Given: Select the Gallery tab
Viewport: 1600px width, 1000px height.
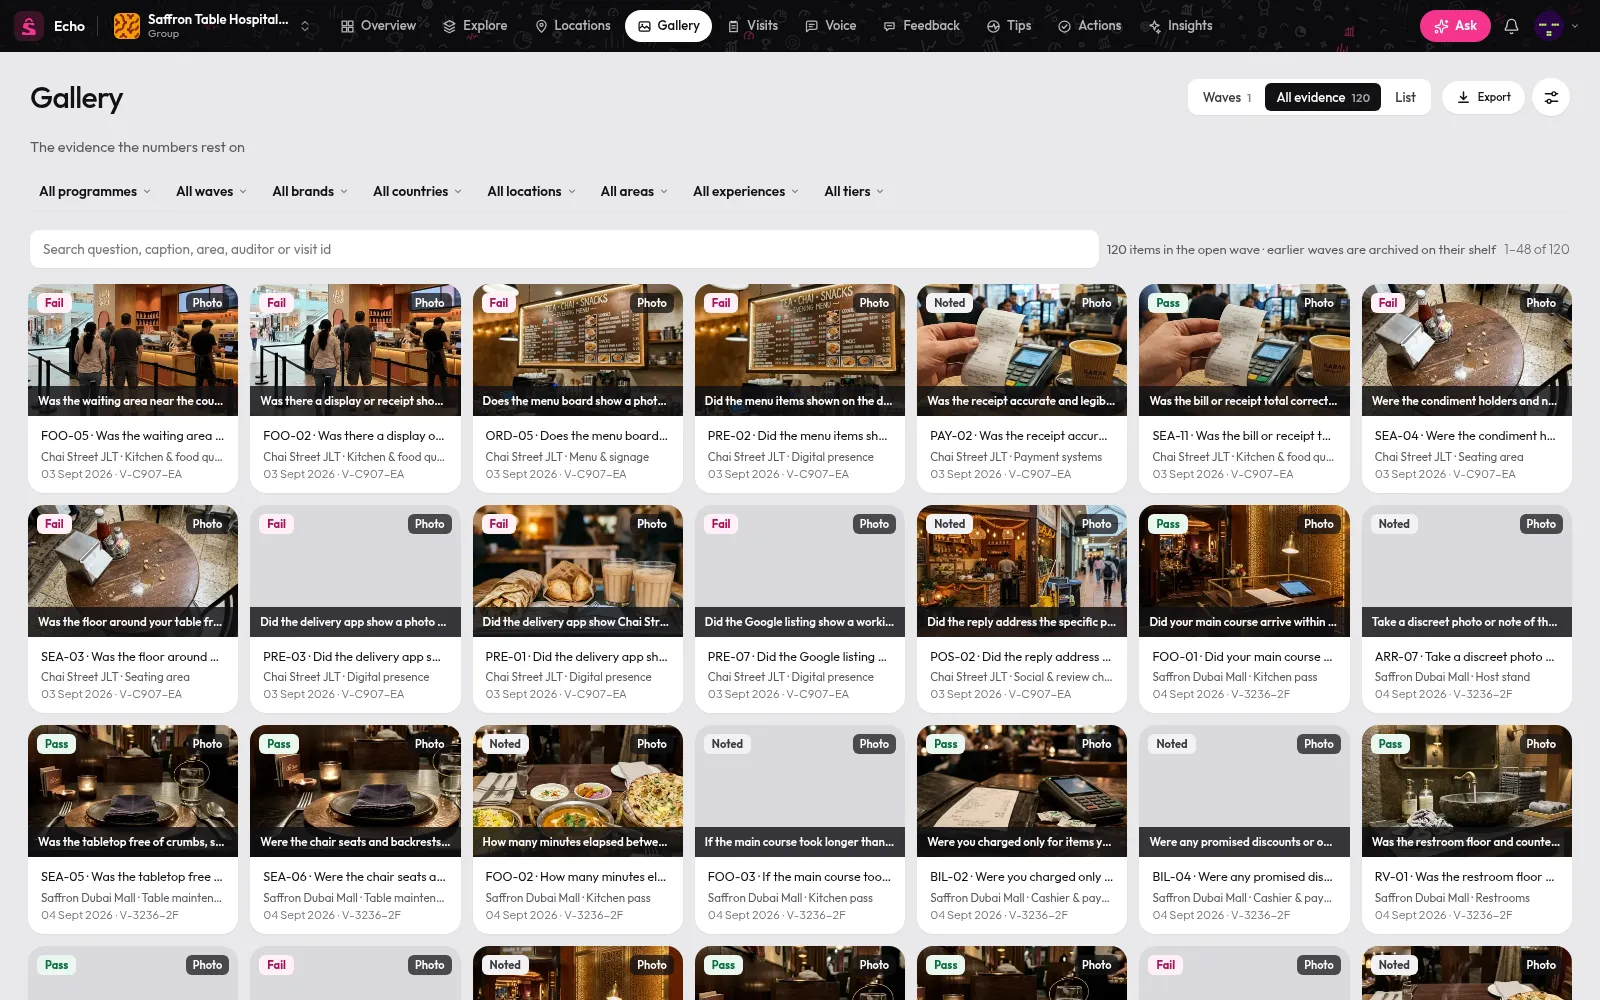Looking at the screenshot, I should pos(668,26).
